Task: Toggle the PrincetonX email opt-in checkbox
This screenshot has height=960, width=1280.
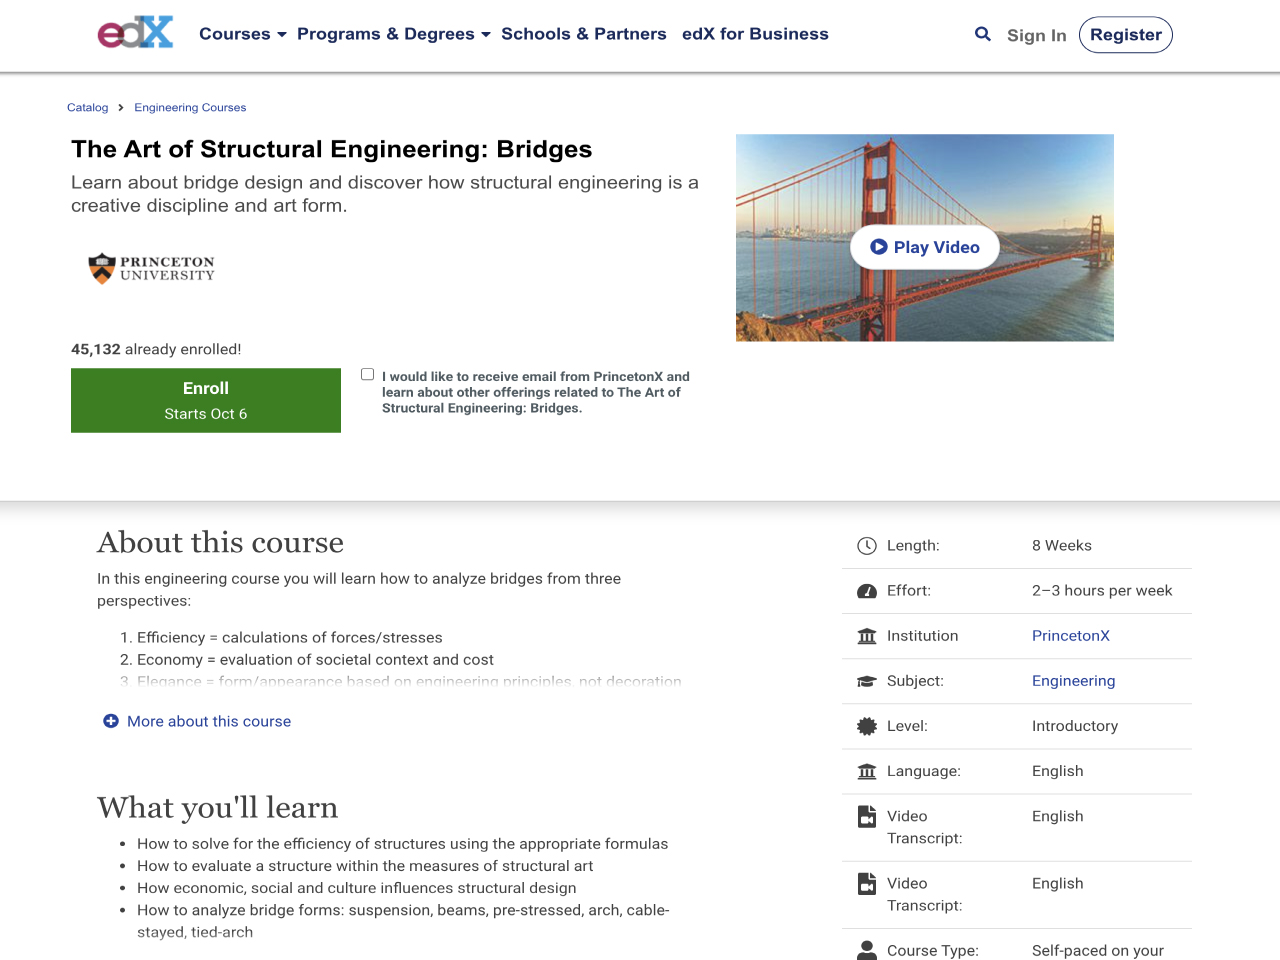Action: [367, 374]
